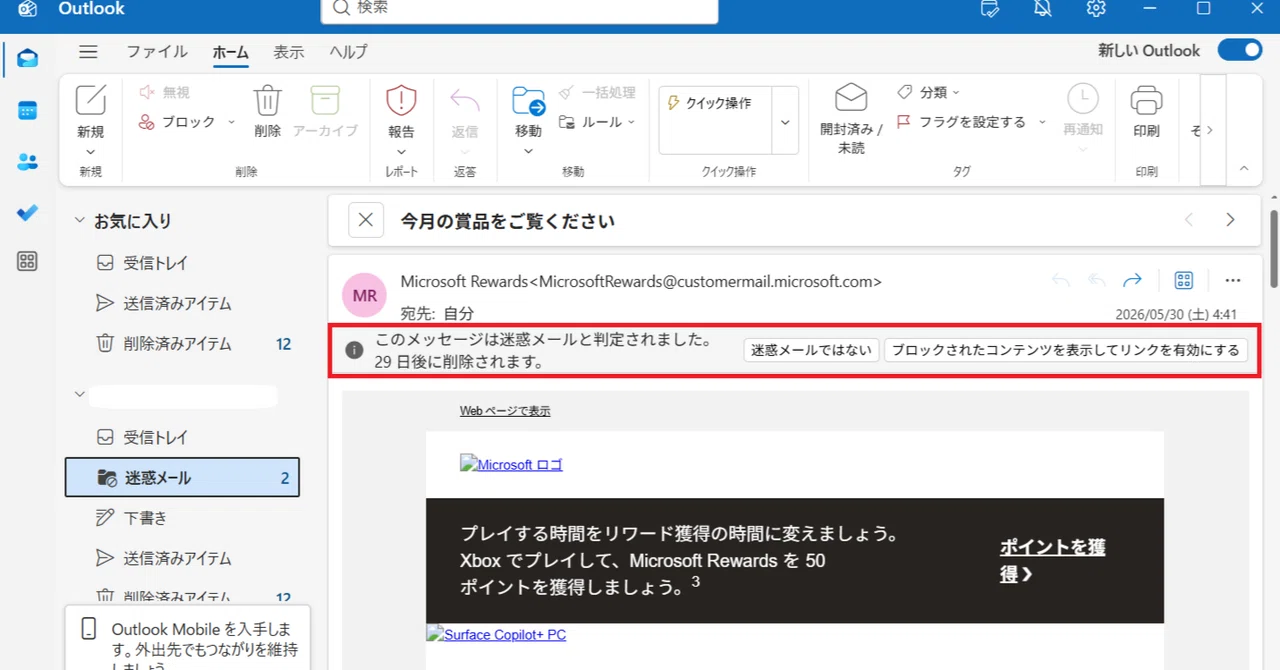Image resolution: width=1280 pixels, height=670 pixels.
Task: Click the forward arrow on message
Action: [1132, 281]
